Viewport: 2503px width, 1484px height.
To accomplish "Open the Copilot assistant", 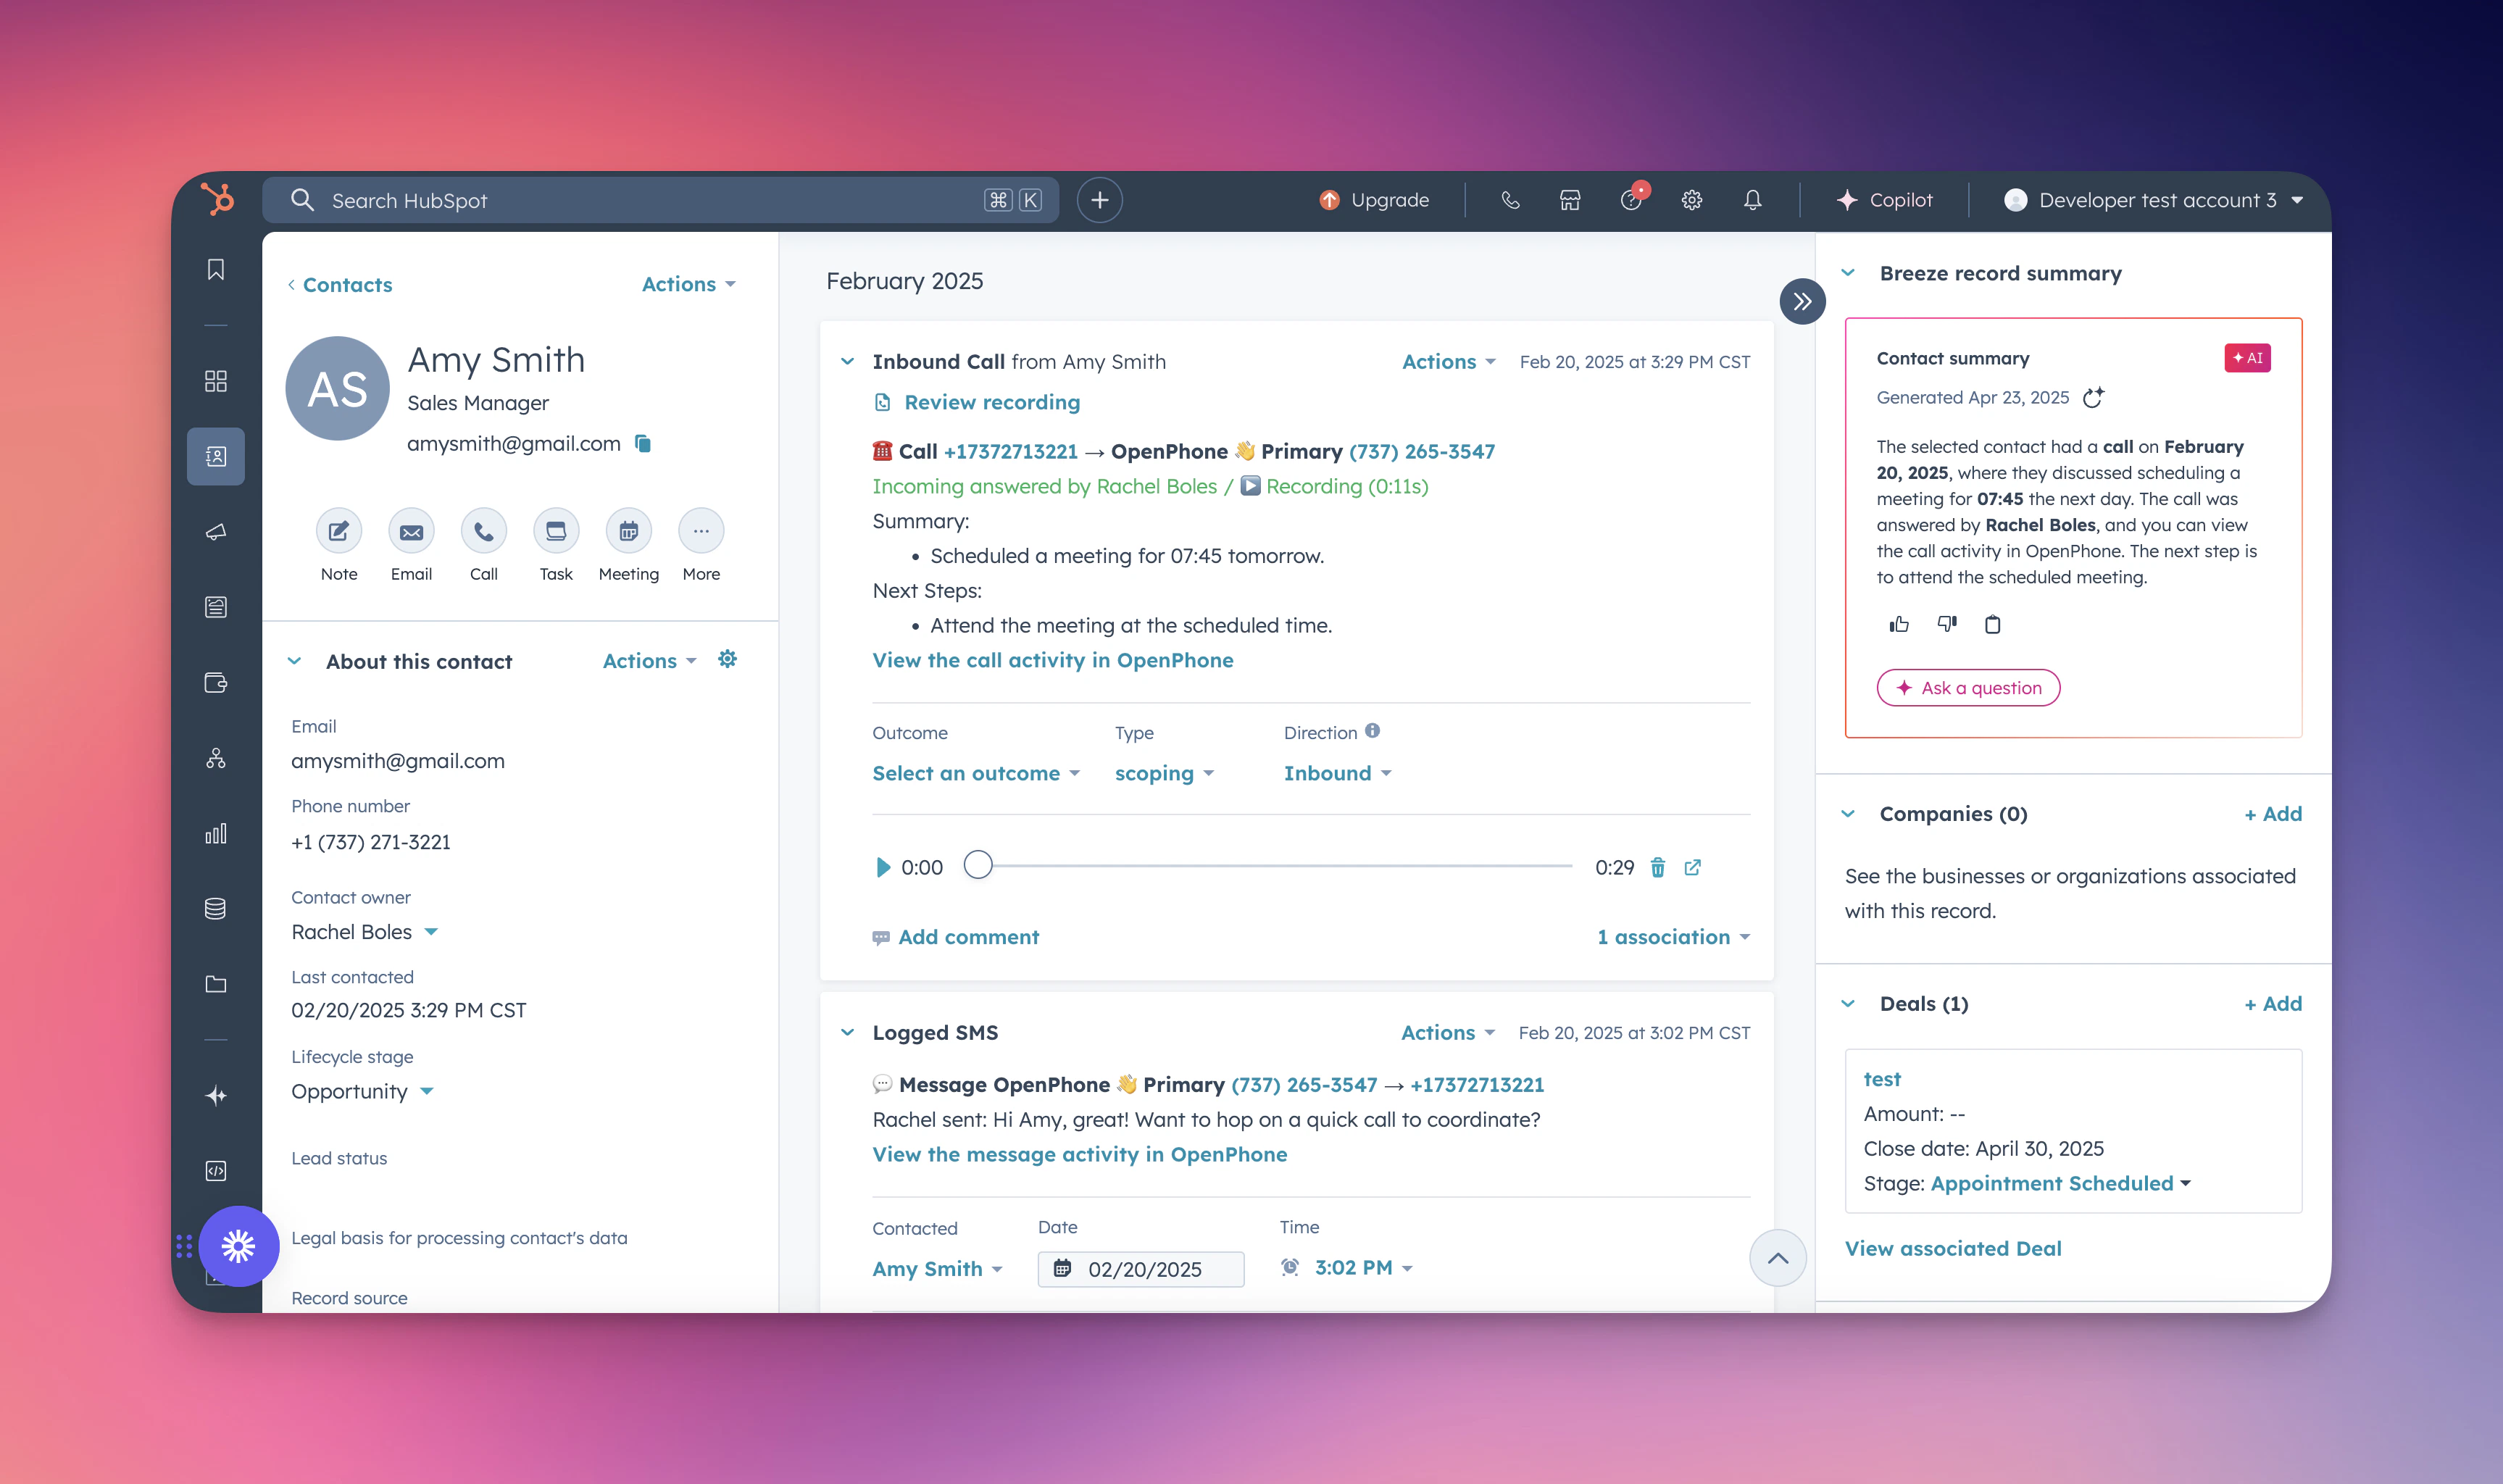I will tap(1885, 200).
